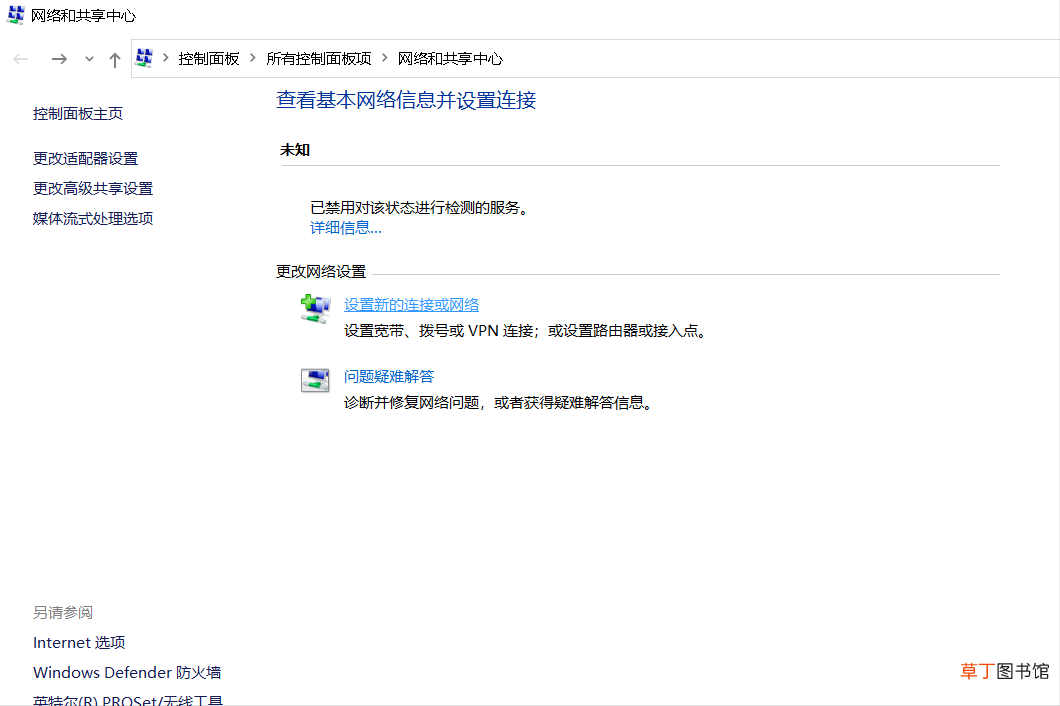
Task: Open the recent locations dropdown arrow
Action: (x=89, y=60)
